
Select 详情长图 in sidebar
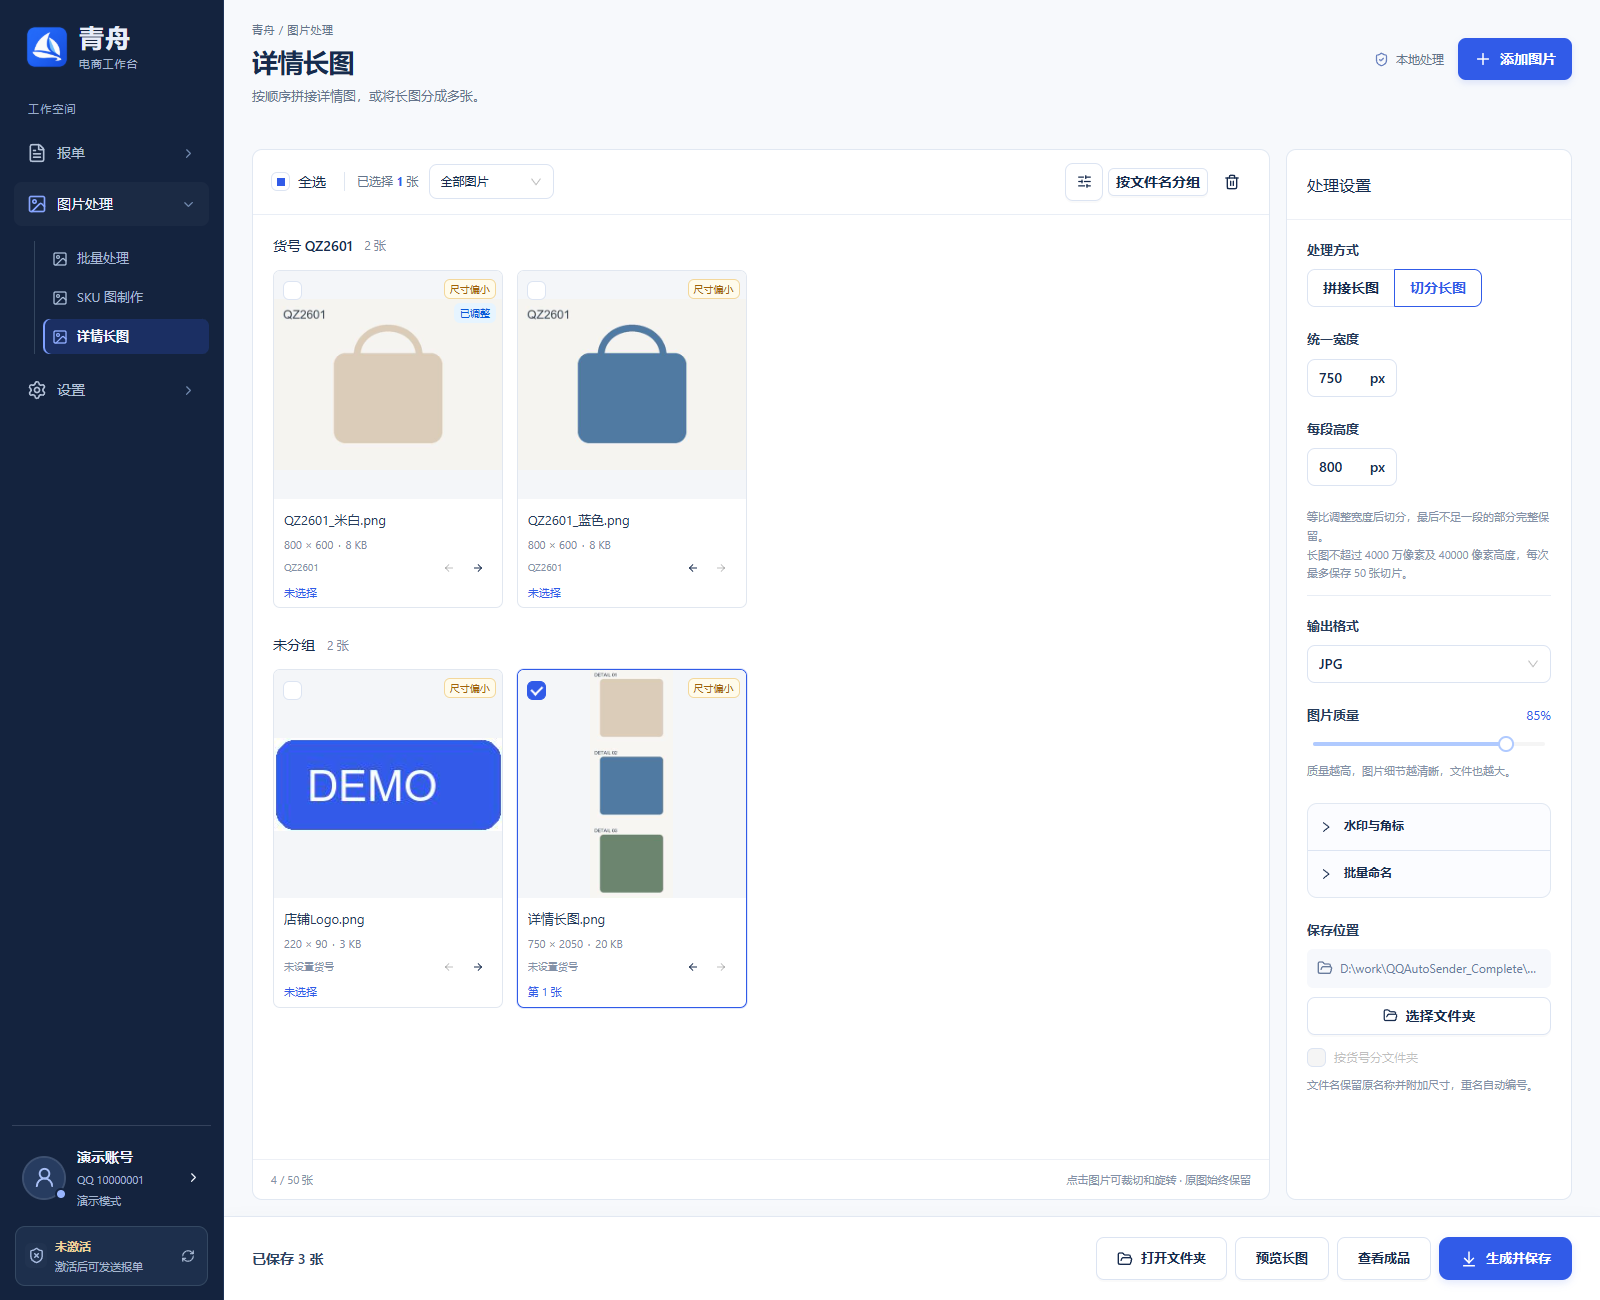coord(126,336)
